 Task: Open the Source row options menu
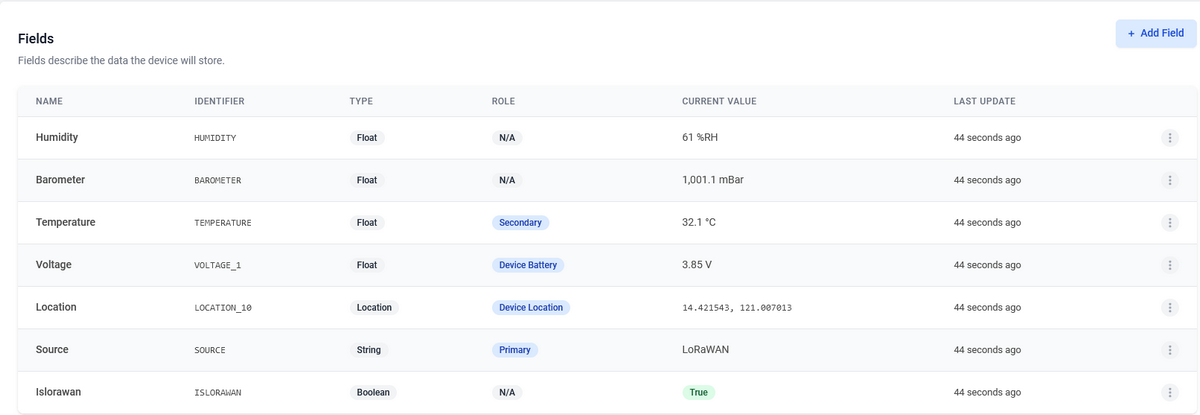1169,350
